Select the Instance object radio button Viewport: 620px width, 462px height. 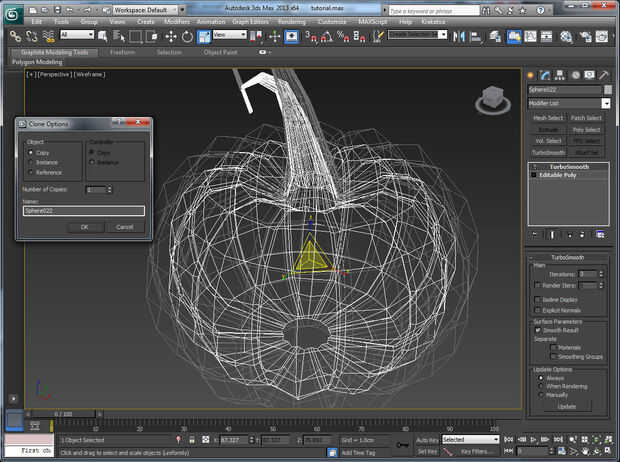(30, 161)
